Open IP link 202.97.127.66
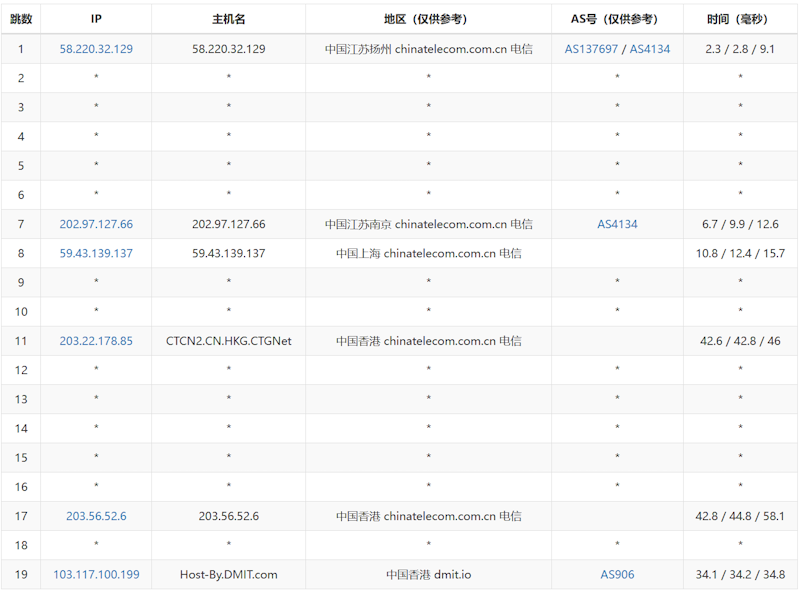This screenshot has width=800, height=594. coord(96,224)
